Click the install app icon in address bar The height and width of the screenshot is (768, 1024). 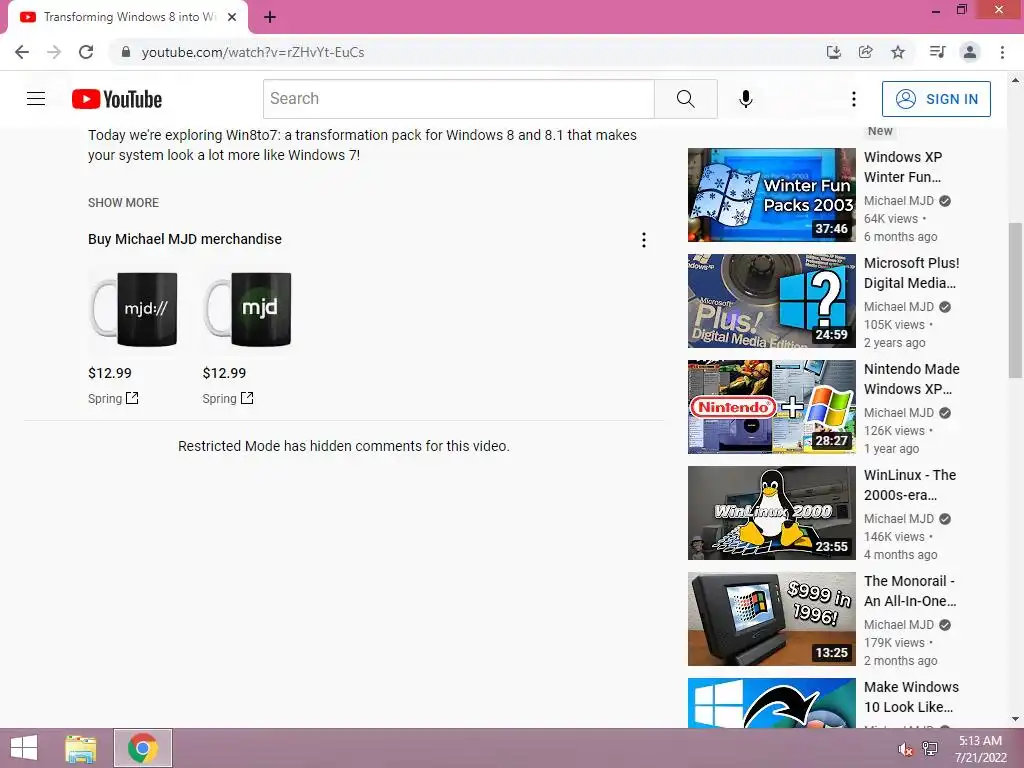834,52
